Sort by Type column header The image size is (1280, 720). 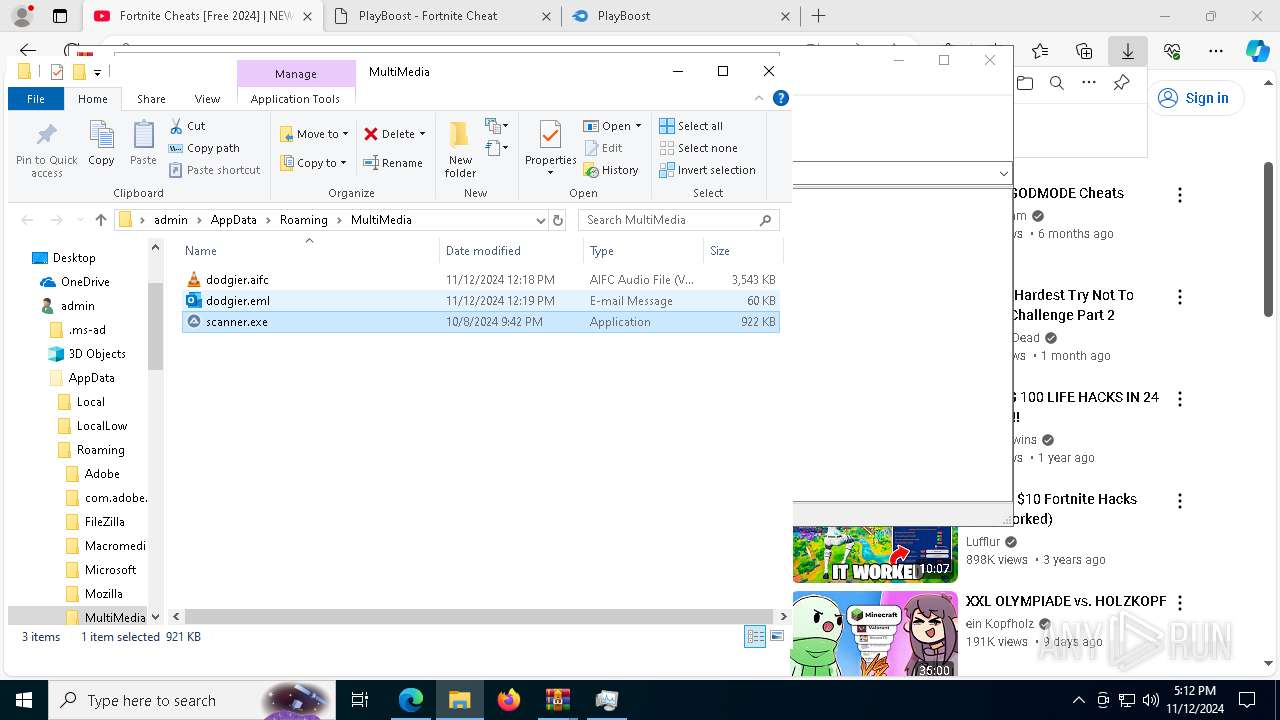click(x=643, y=251)
